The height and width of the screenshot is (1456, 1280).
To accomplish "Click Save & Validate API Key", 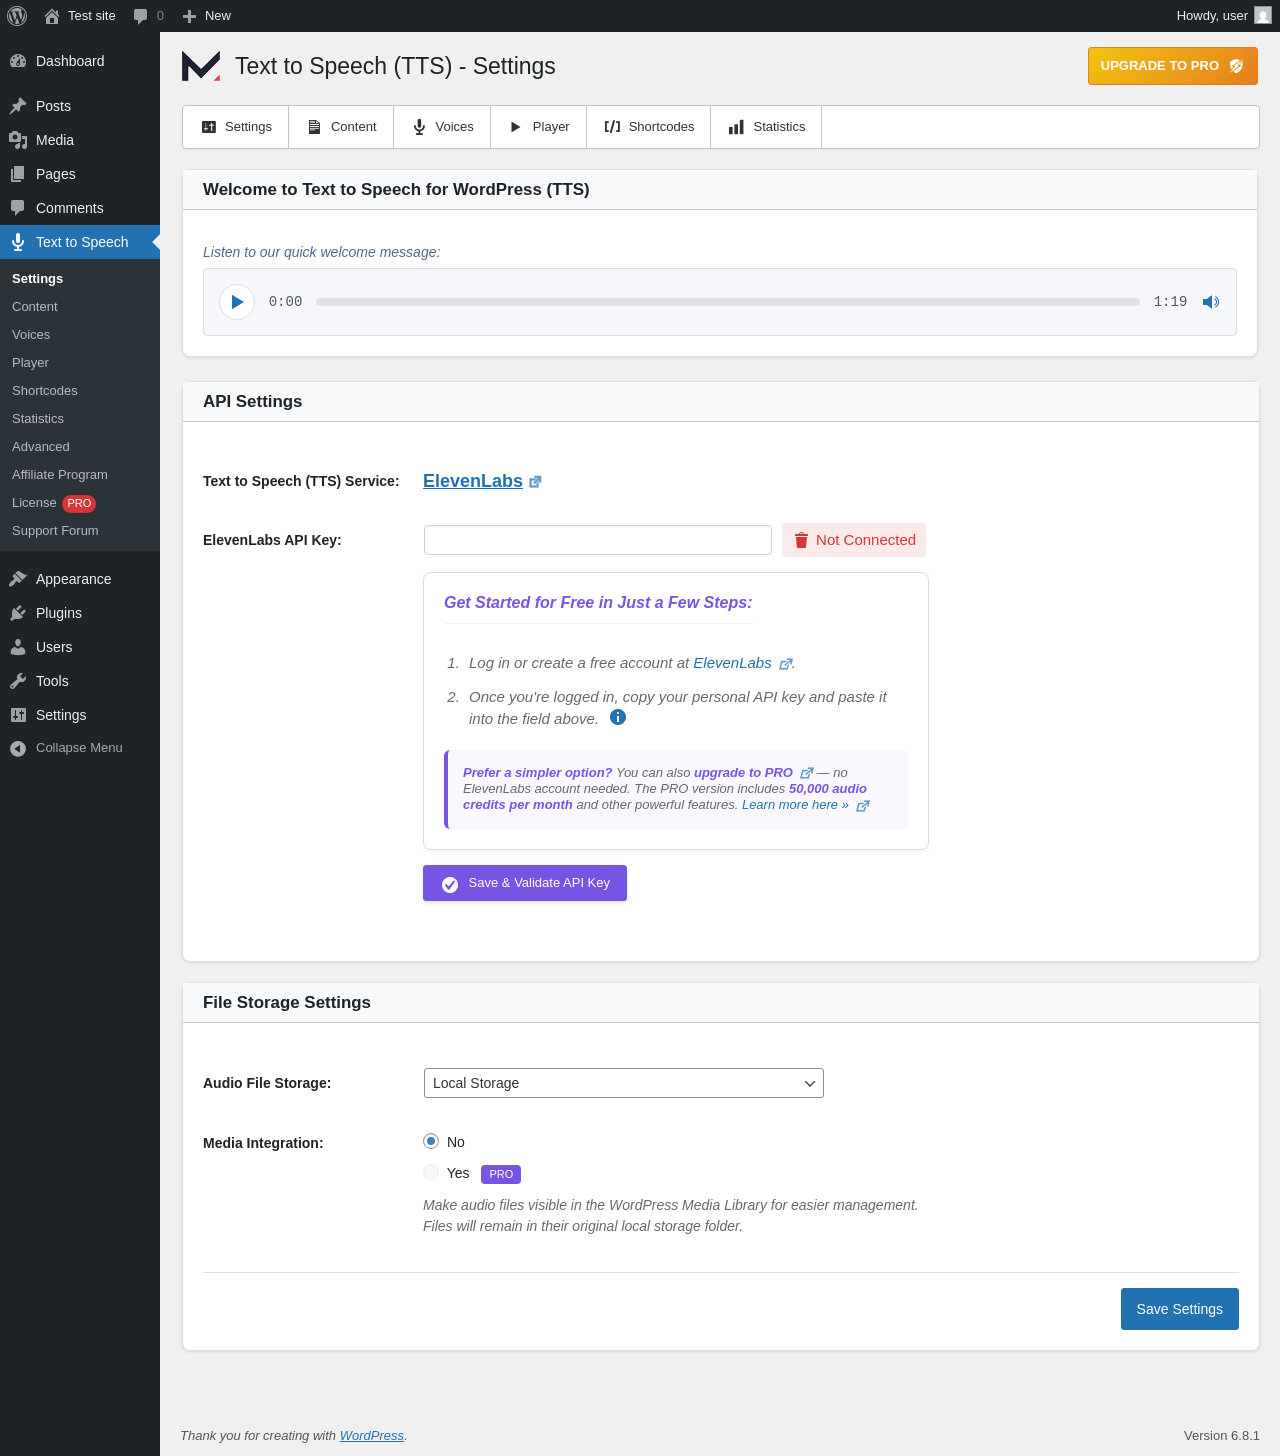I will click(x=525, y=883).
